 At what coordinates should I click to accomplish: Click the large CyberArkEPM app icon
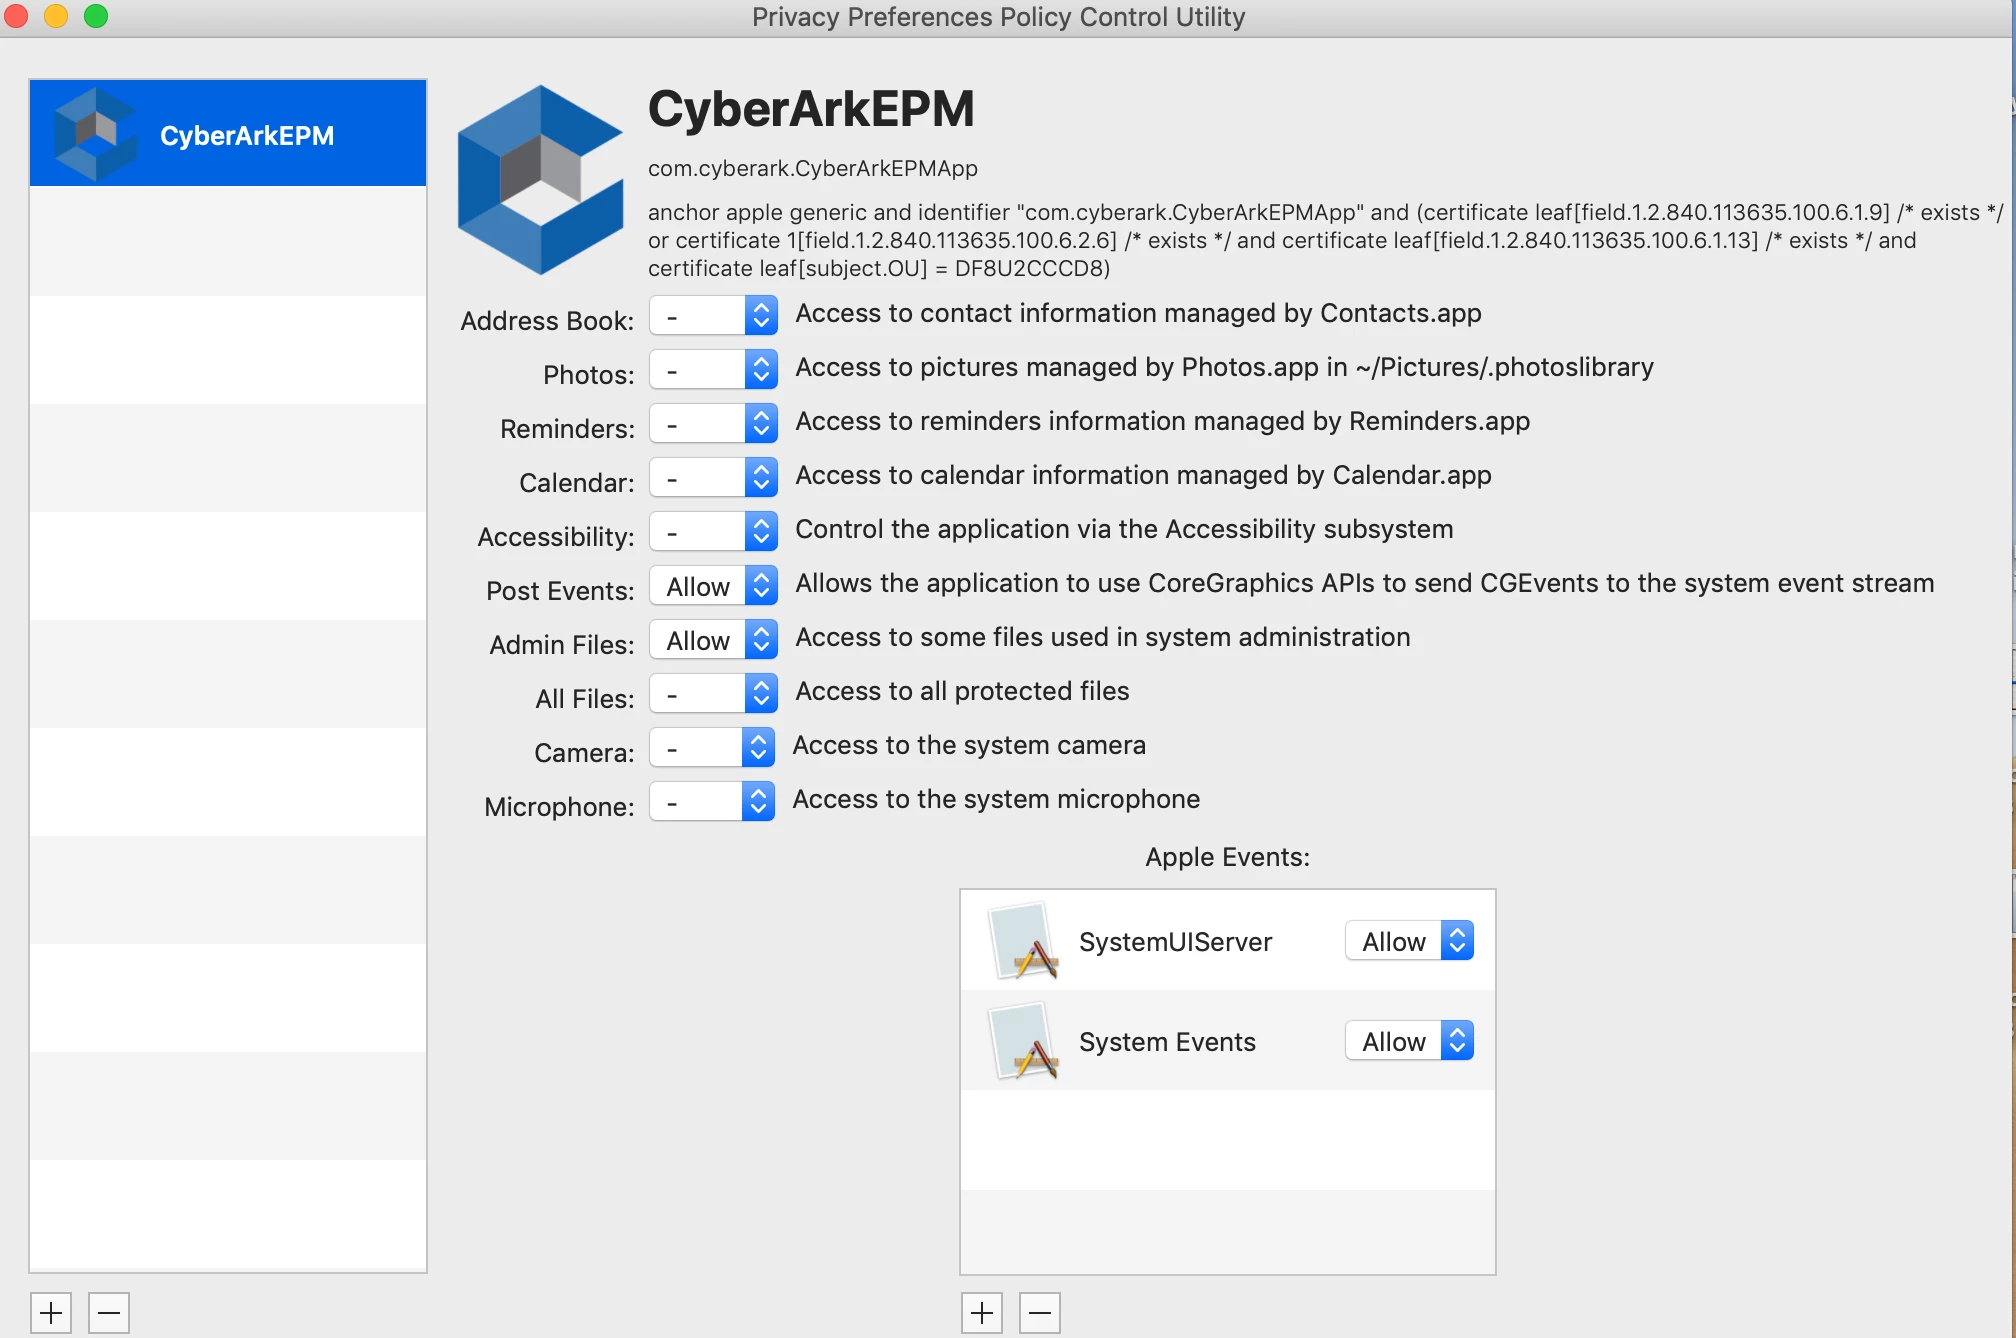click(x=540, y=180)
